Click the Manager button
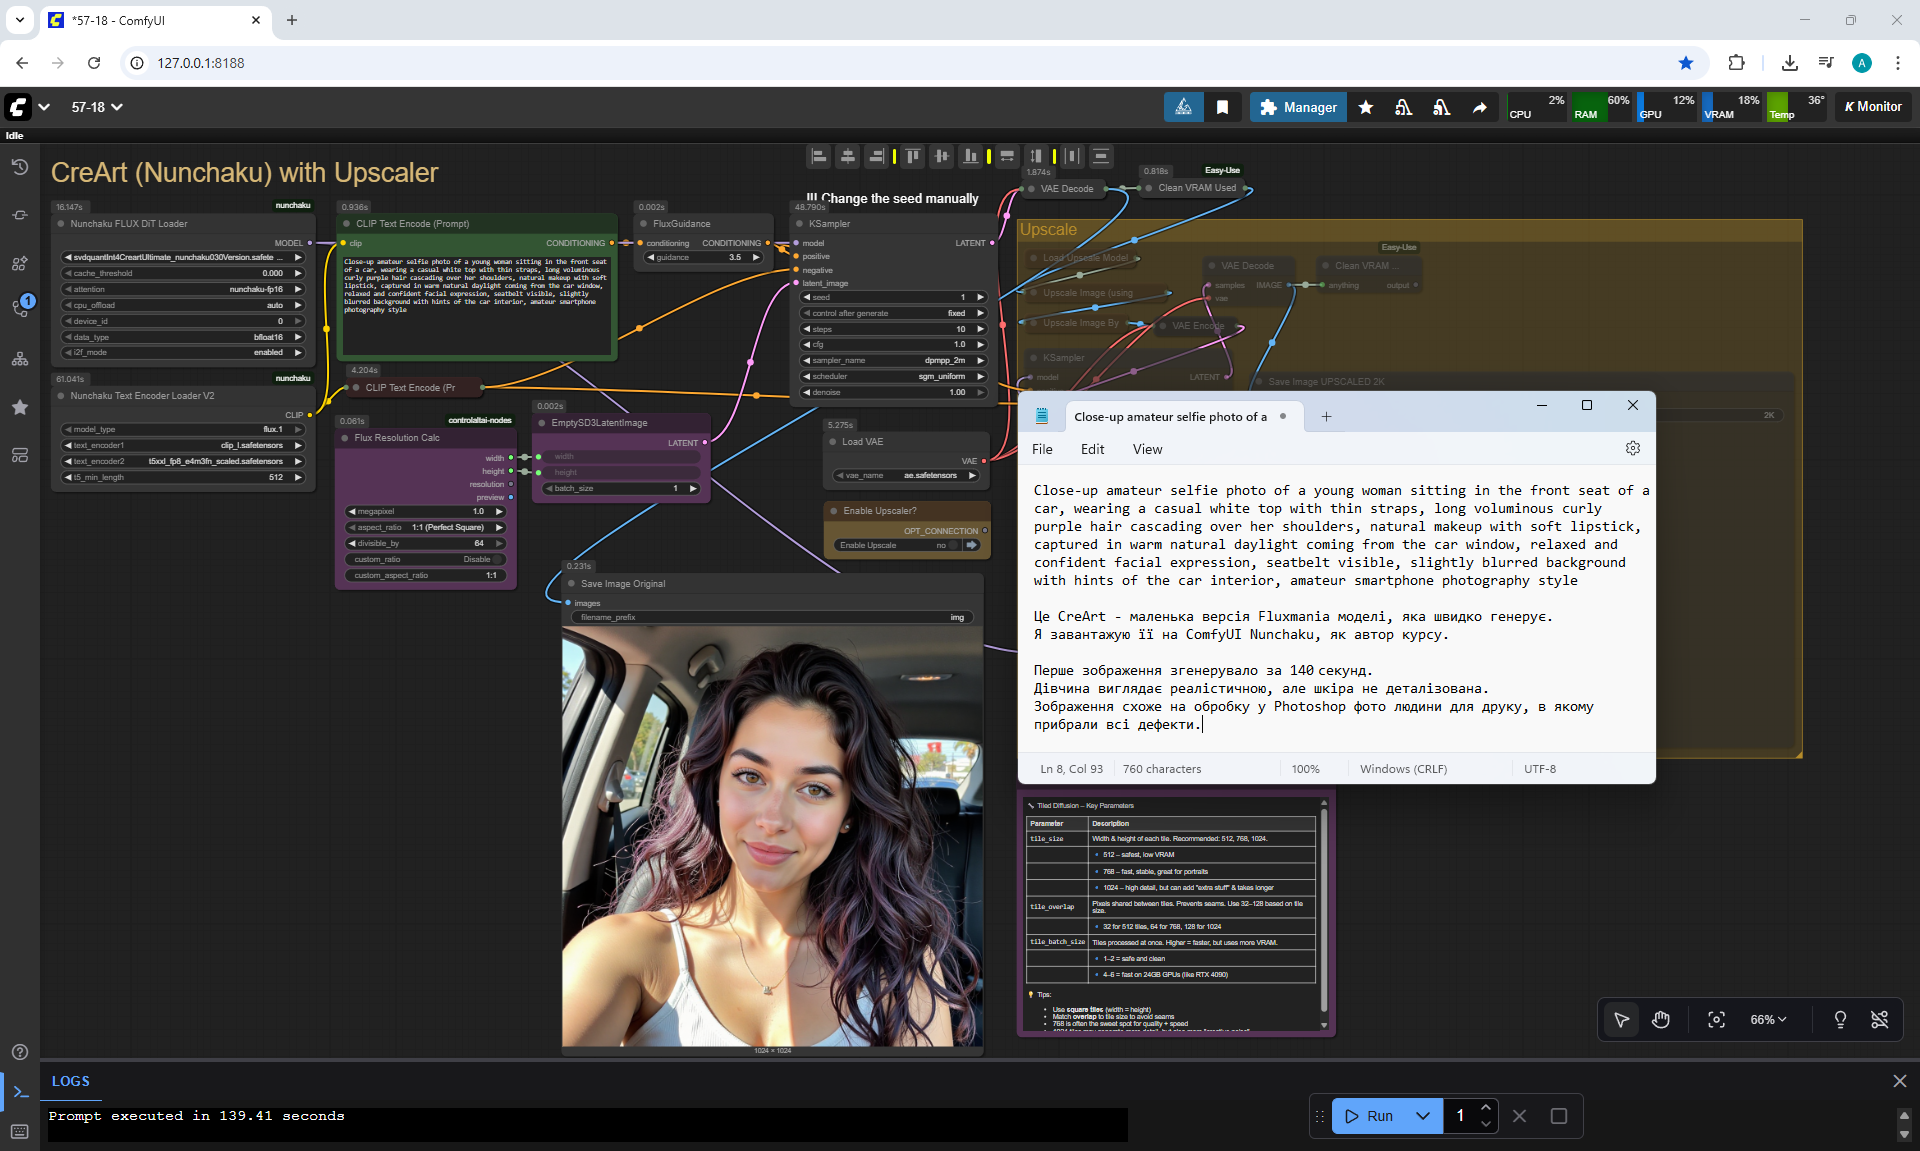 pos(1298,107)
